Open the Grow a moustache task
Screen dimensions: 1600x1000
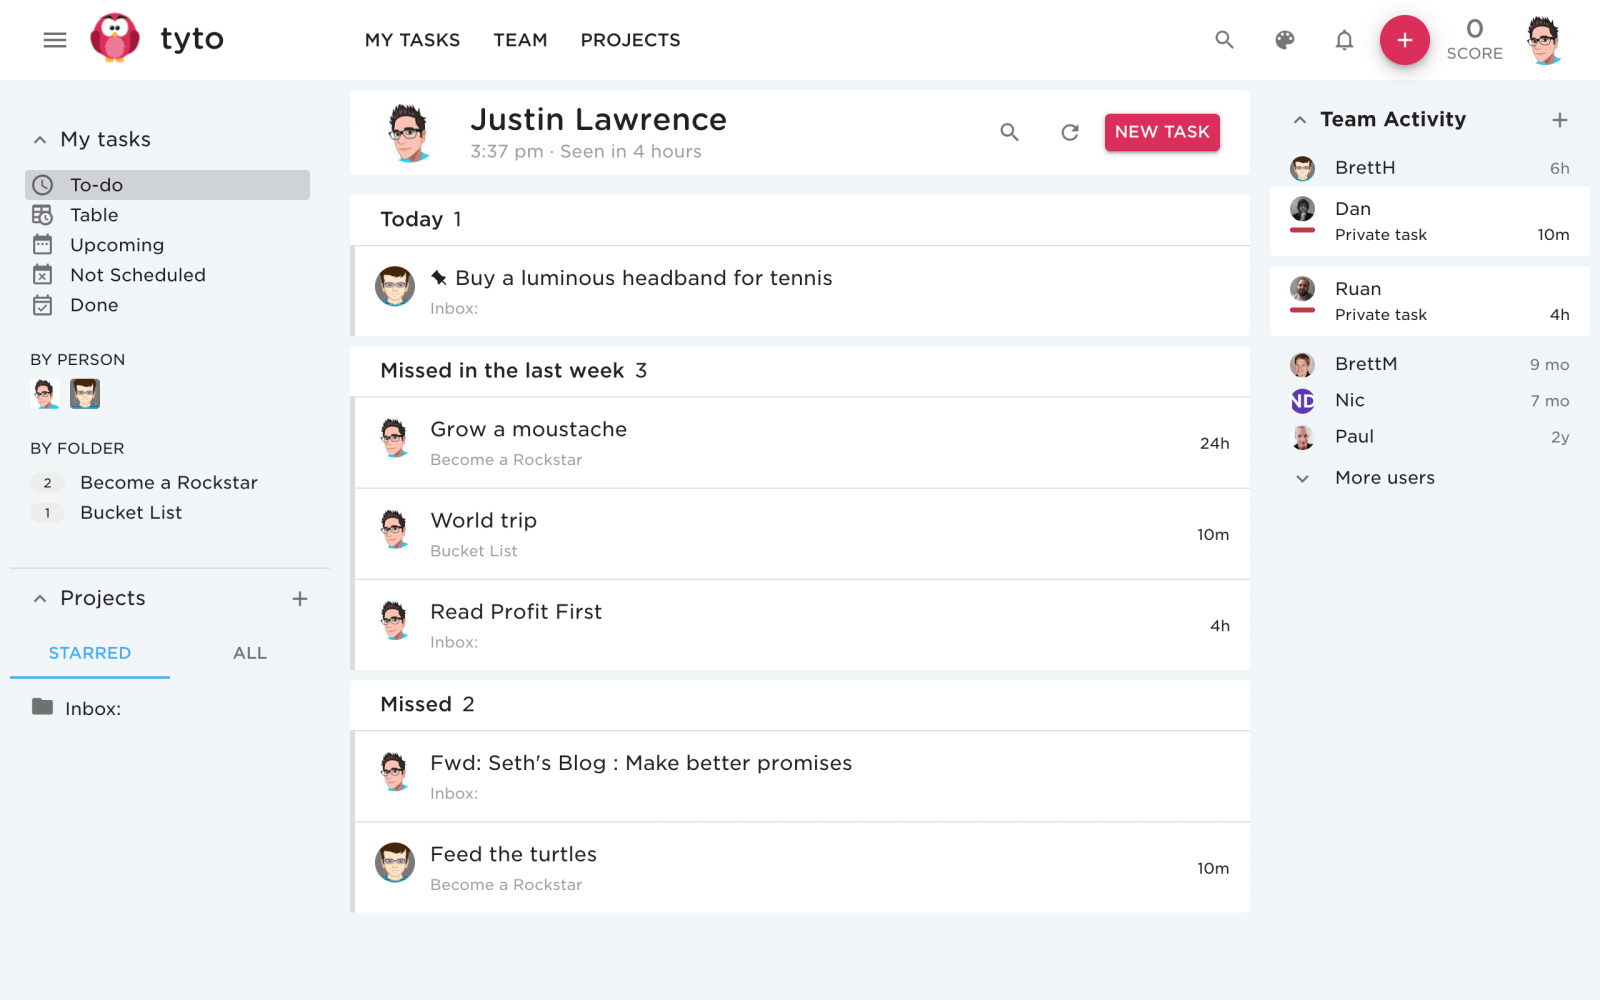click(529, 430)
